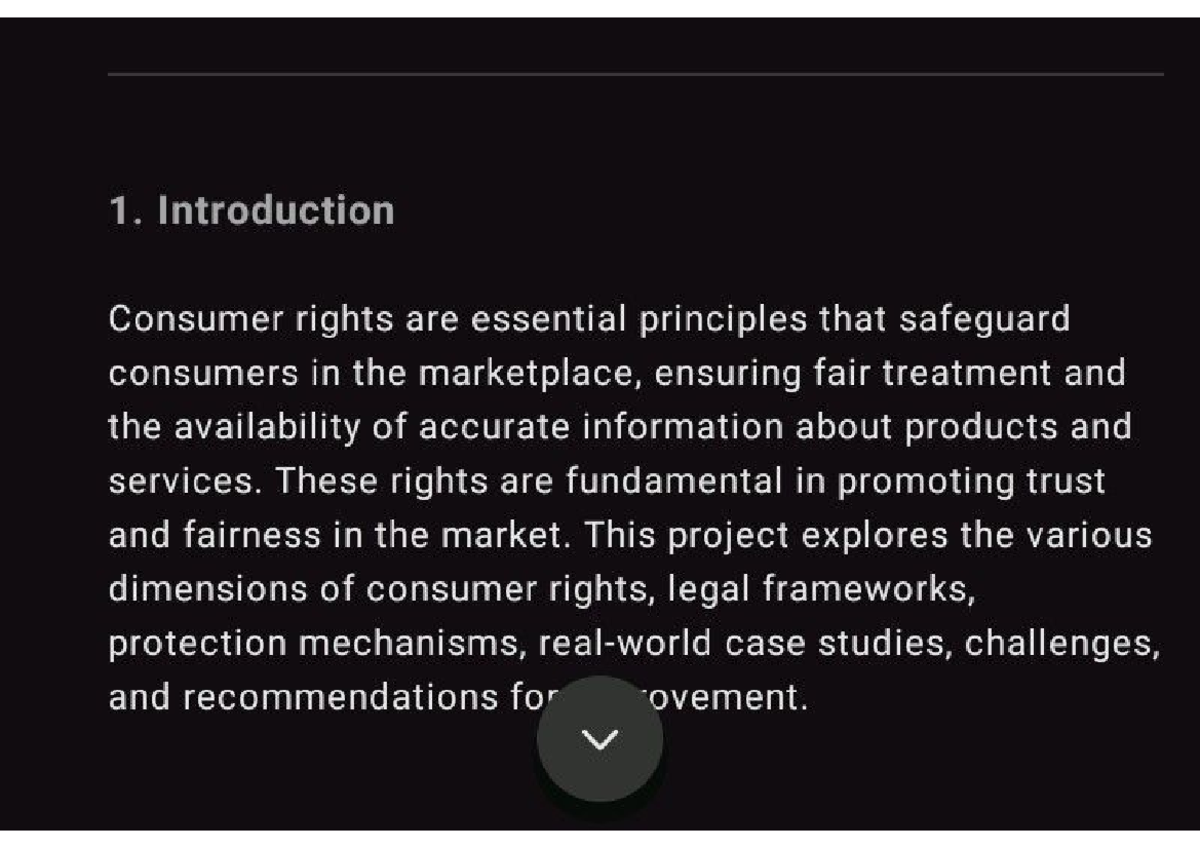Click the dark area below the chevron button
This screenshot has height=848, width=1200.
tap(600, 815)
